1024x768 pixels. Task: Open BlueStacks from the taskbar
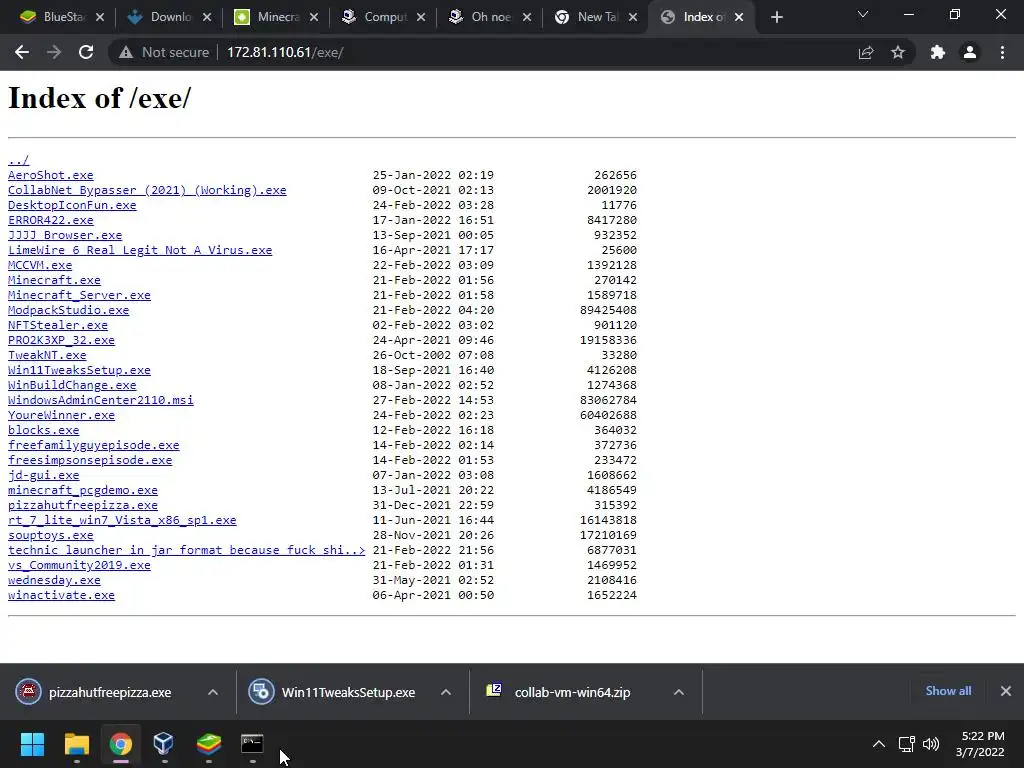(x=208, y=744)
